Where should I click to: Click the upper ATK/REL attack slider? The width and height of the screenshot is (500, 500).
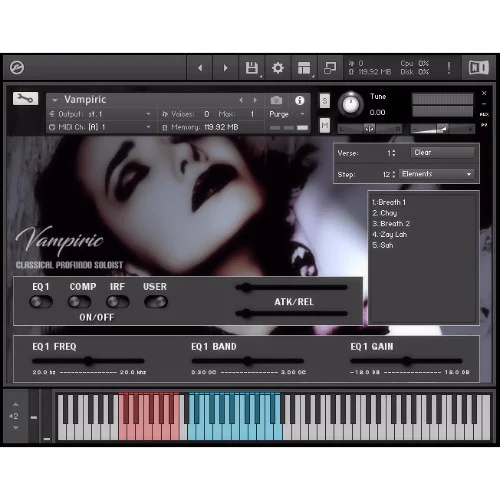click(x=292, y=287)
